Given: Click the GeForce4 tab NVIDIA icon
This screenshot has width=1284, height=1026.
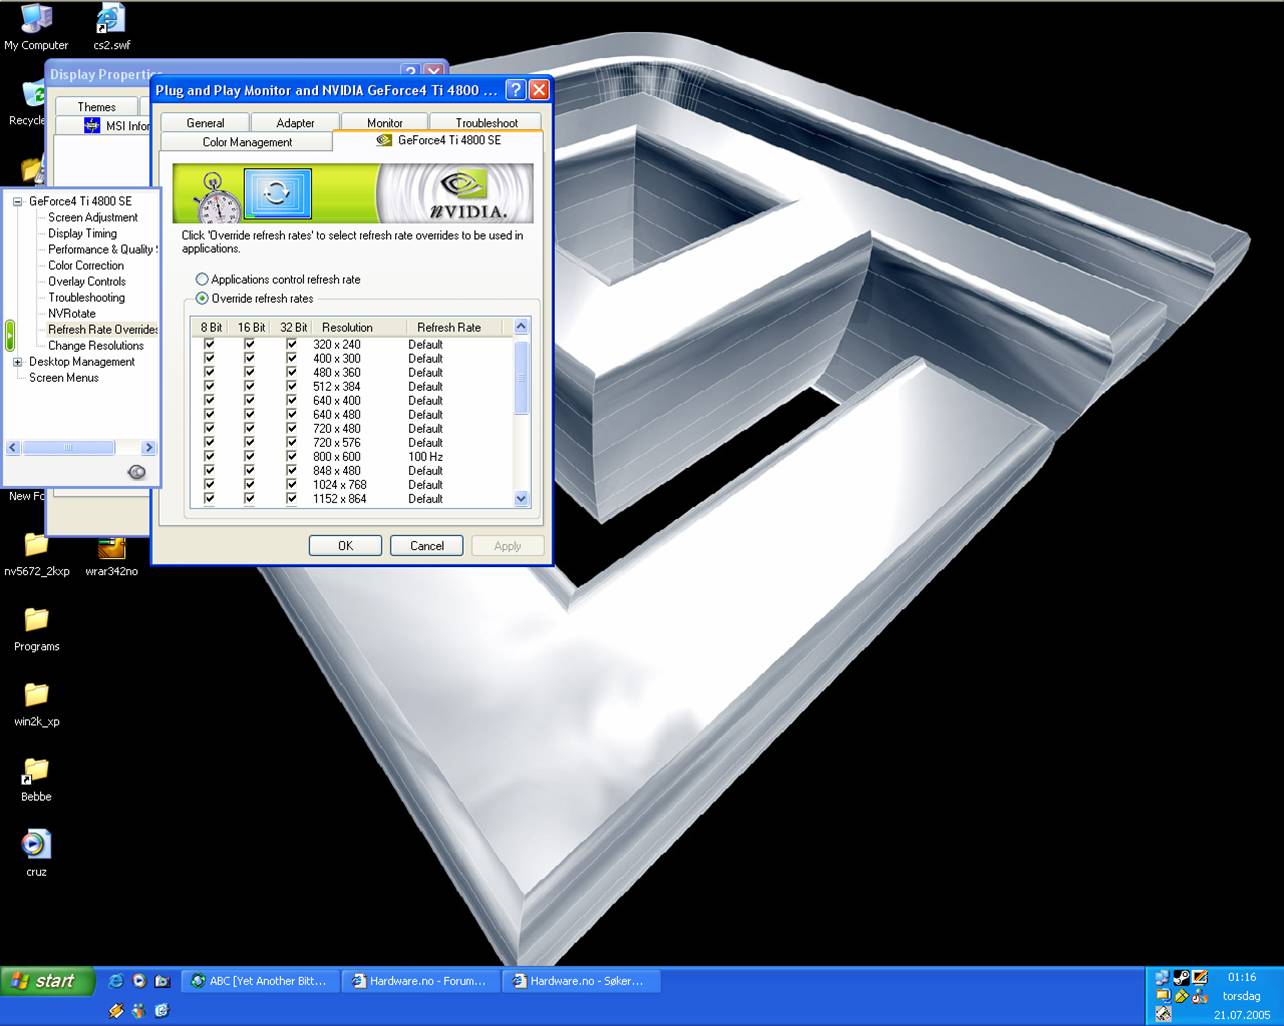Looking at the screenshot, I should [x=384, y=141].
